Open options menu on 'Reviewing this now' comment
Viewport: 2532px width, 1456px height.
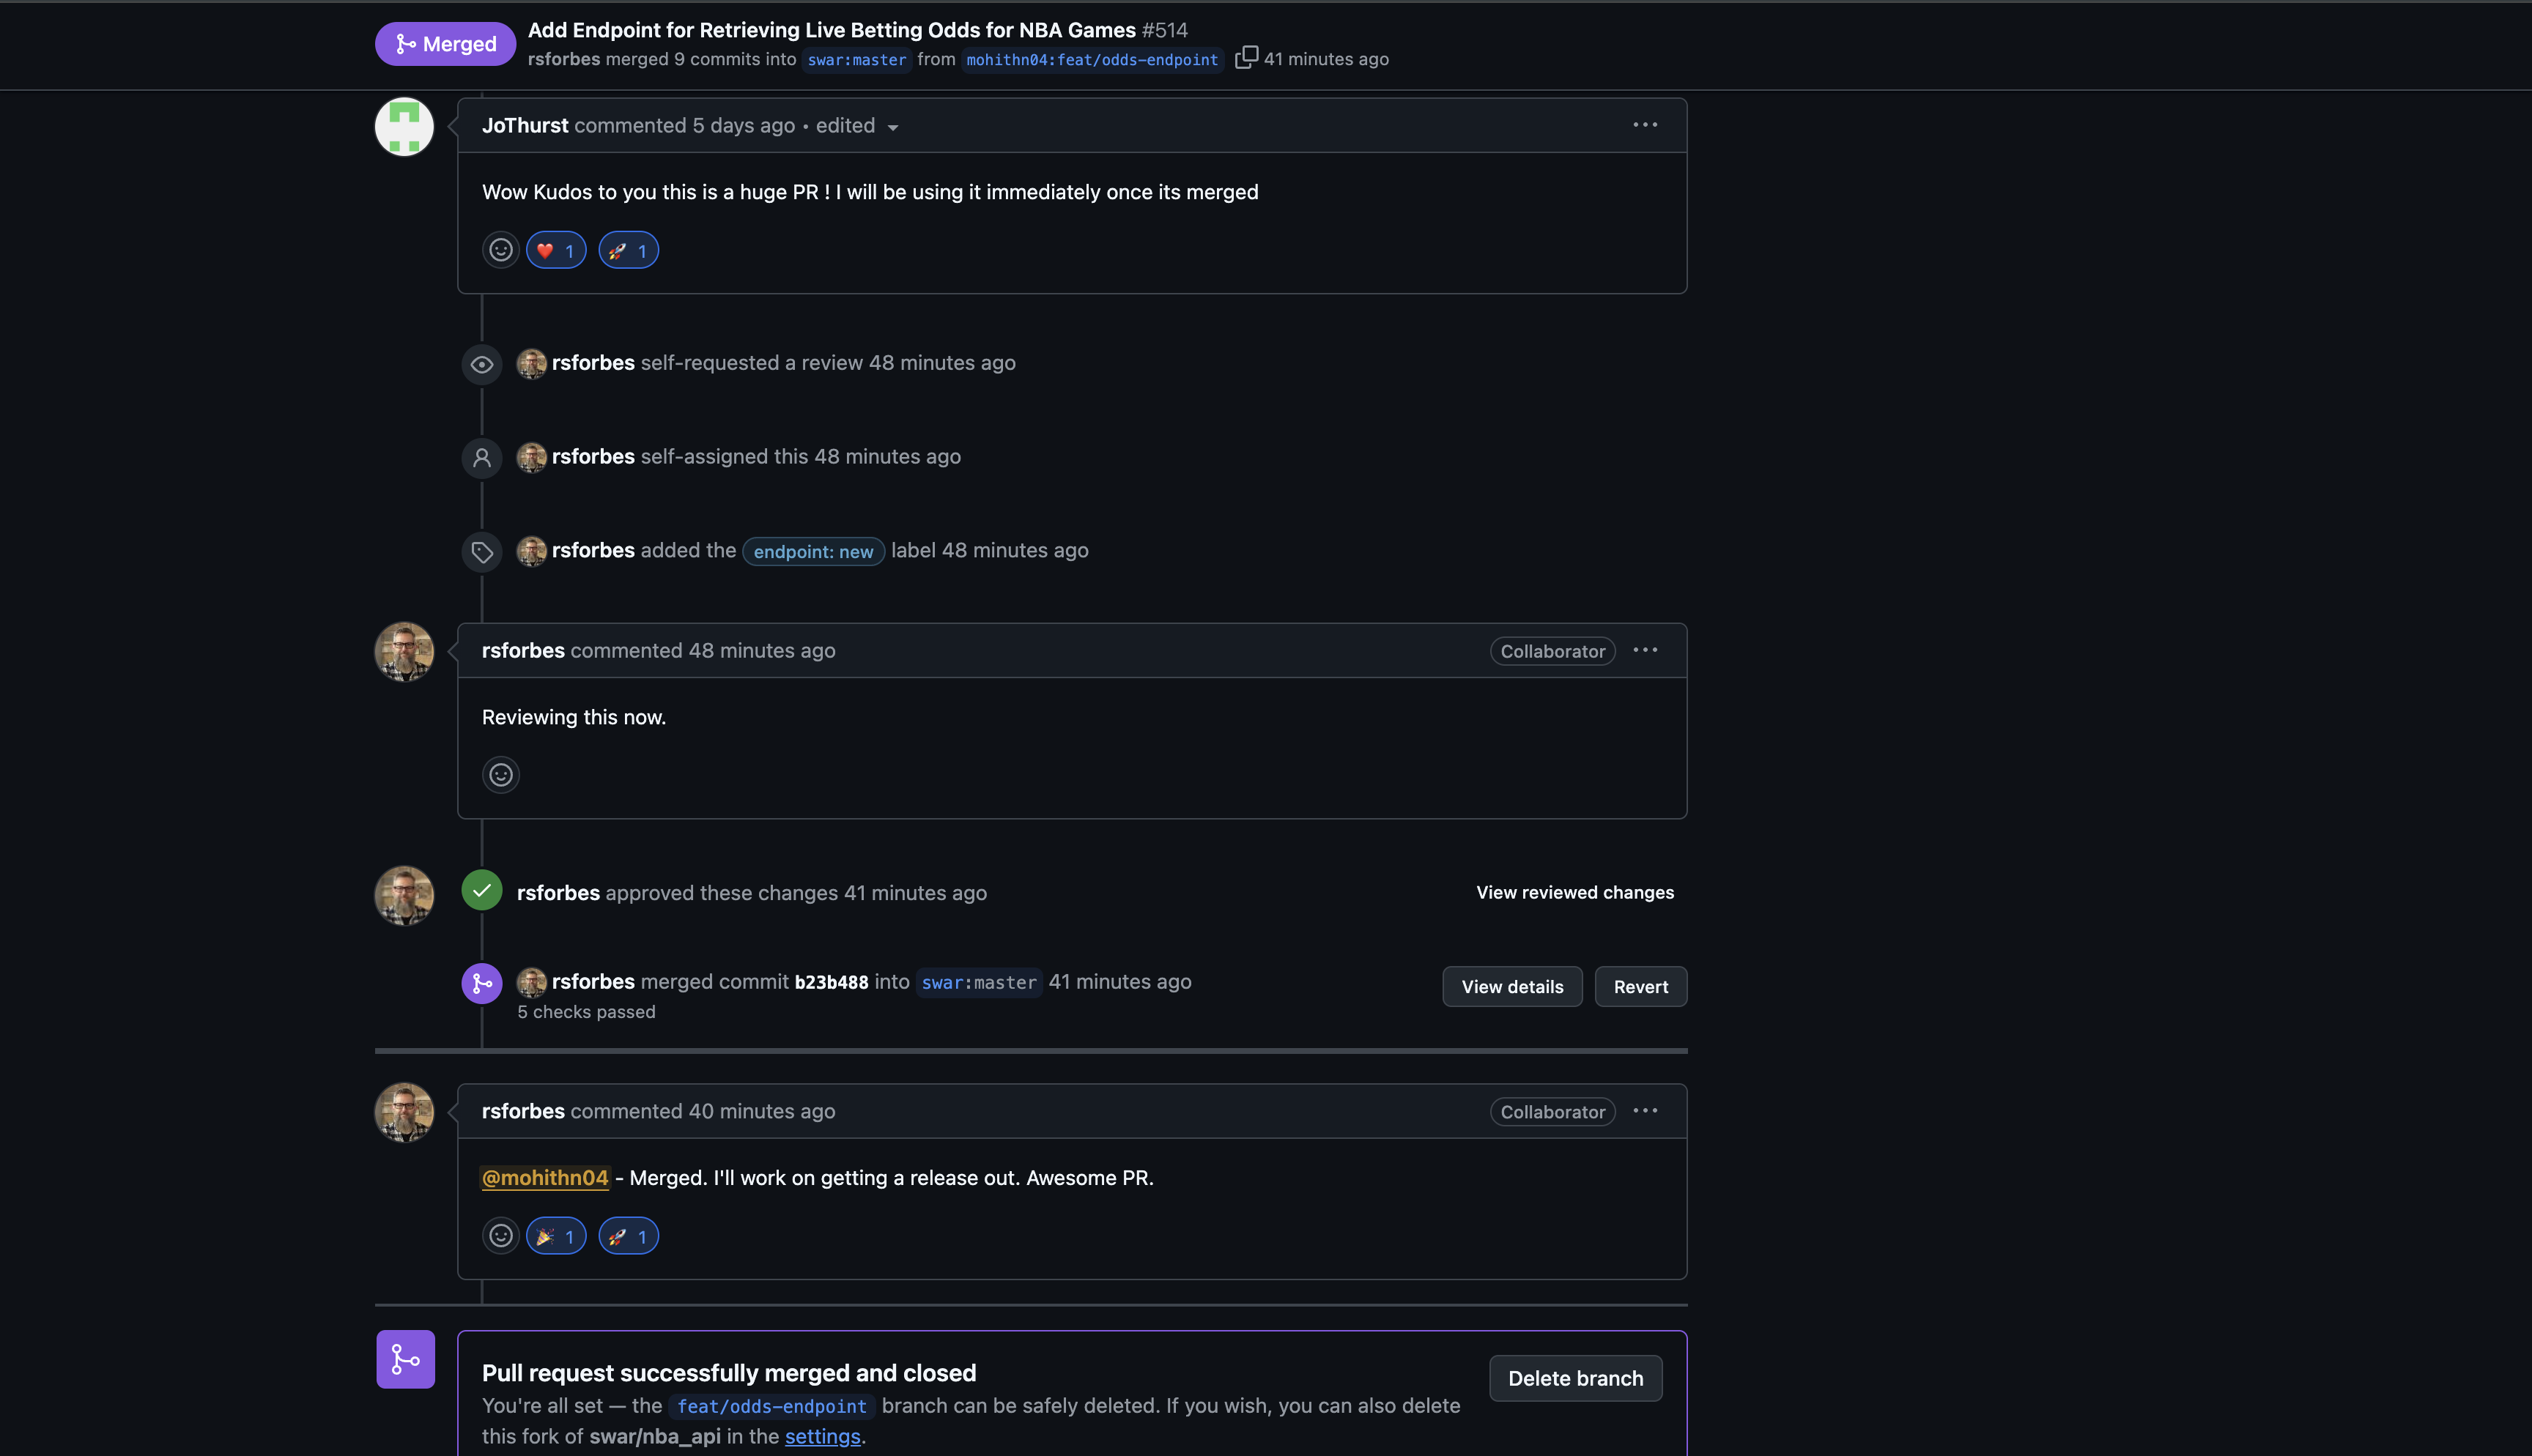pyautogui.click(x=1645, y=650)
